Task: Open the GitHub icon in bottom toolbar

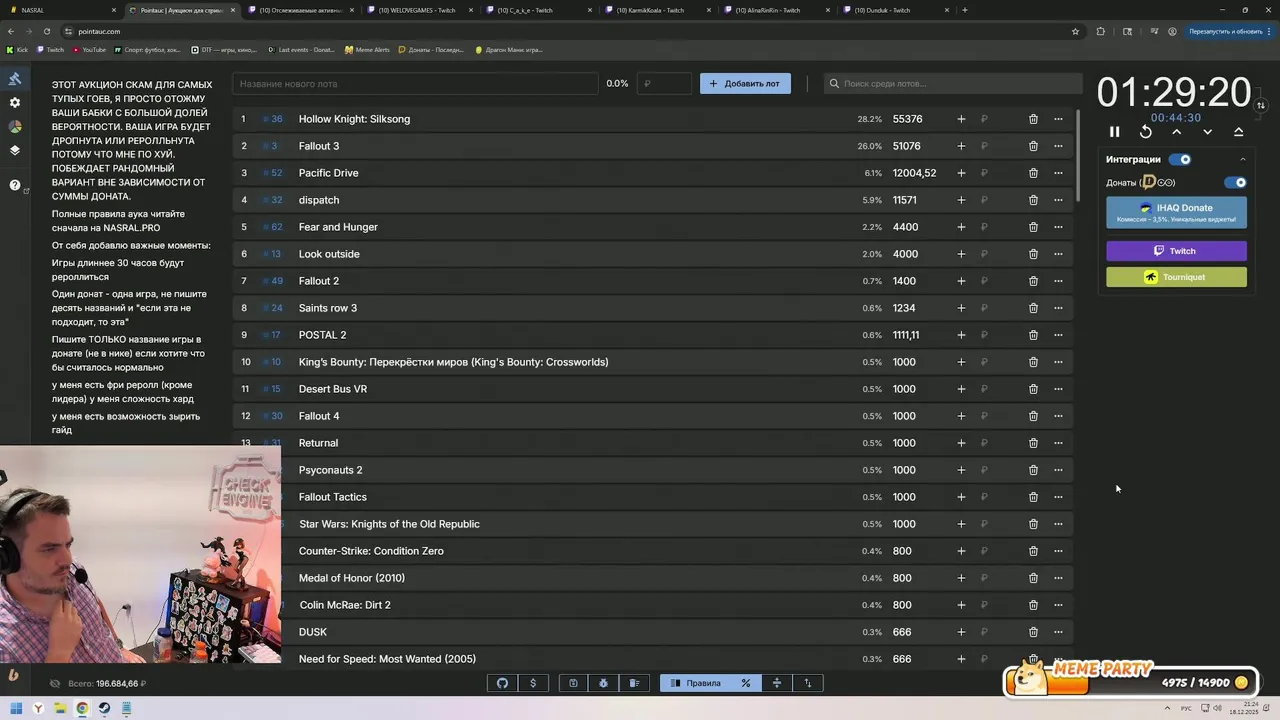Action: click(503, 683)
